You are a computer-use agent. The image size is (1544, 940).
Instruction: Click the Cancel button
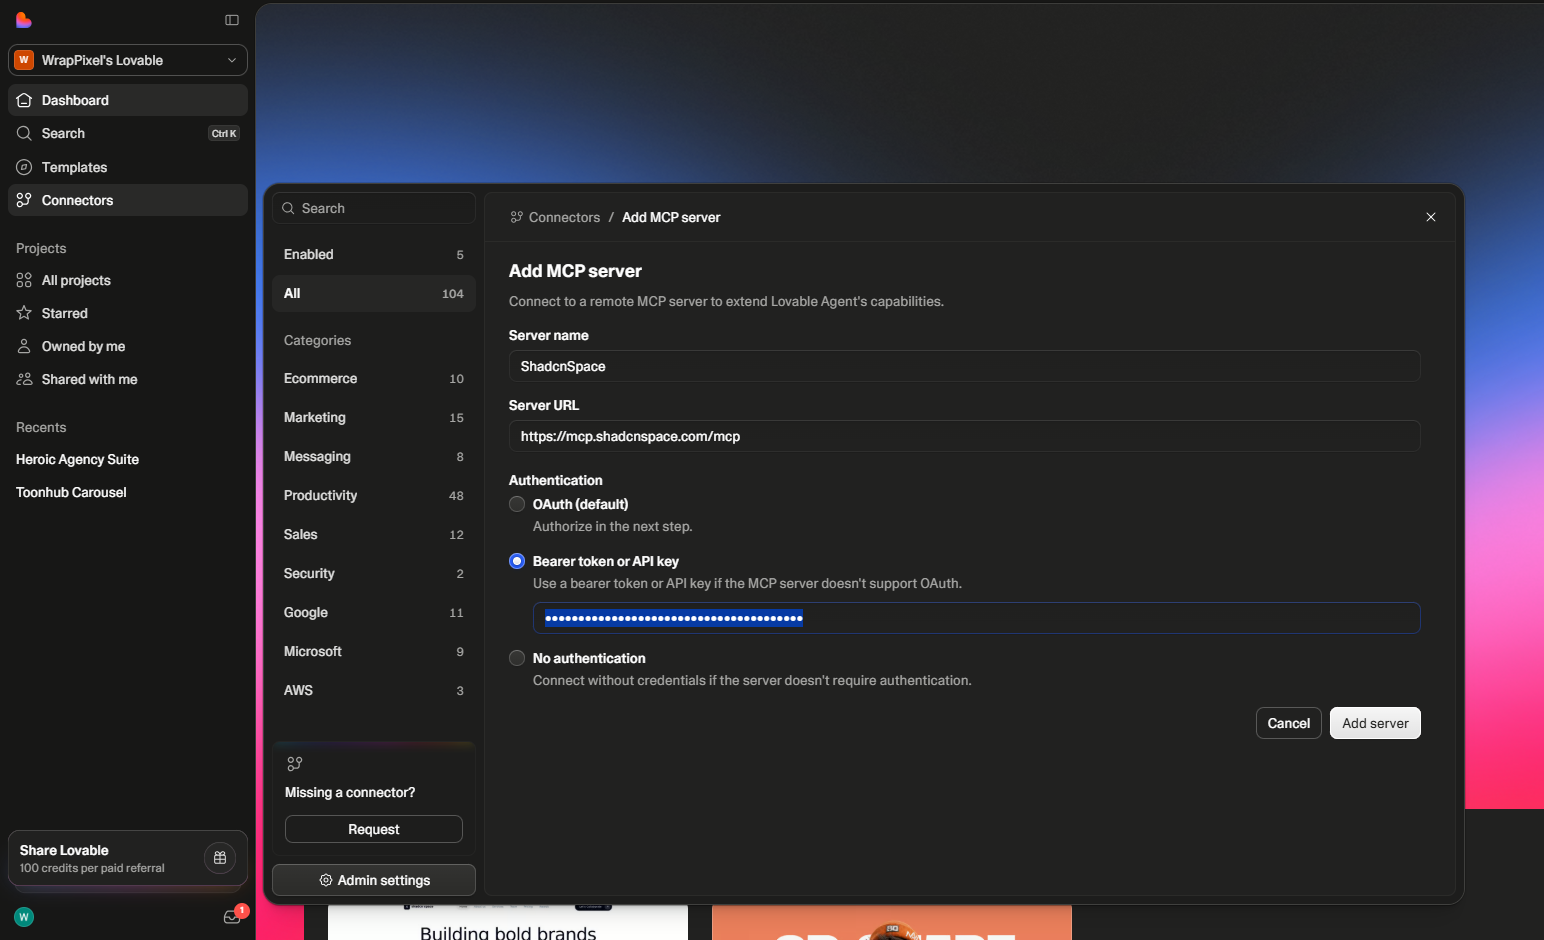point(1289,723)
